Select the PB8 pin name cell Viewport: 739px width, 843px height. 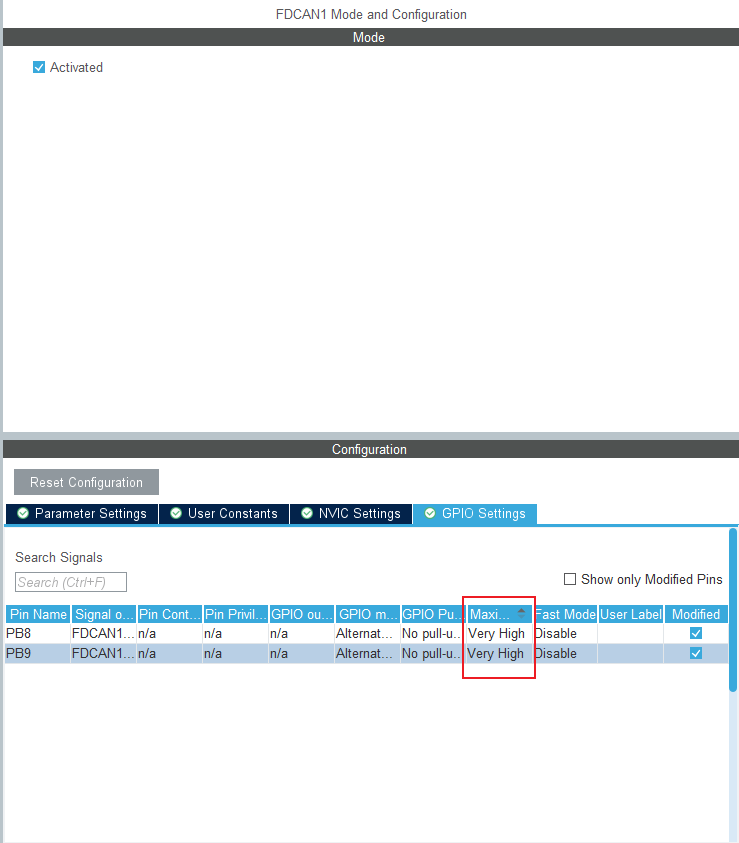(38, 633)
